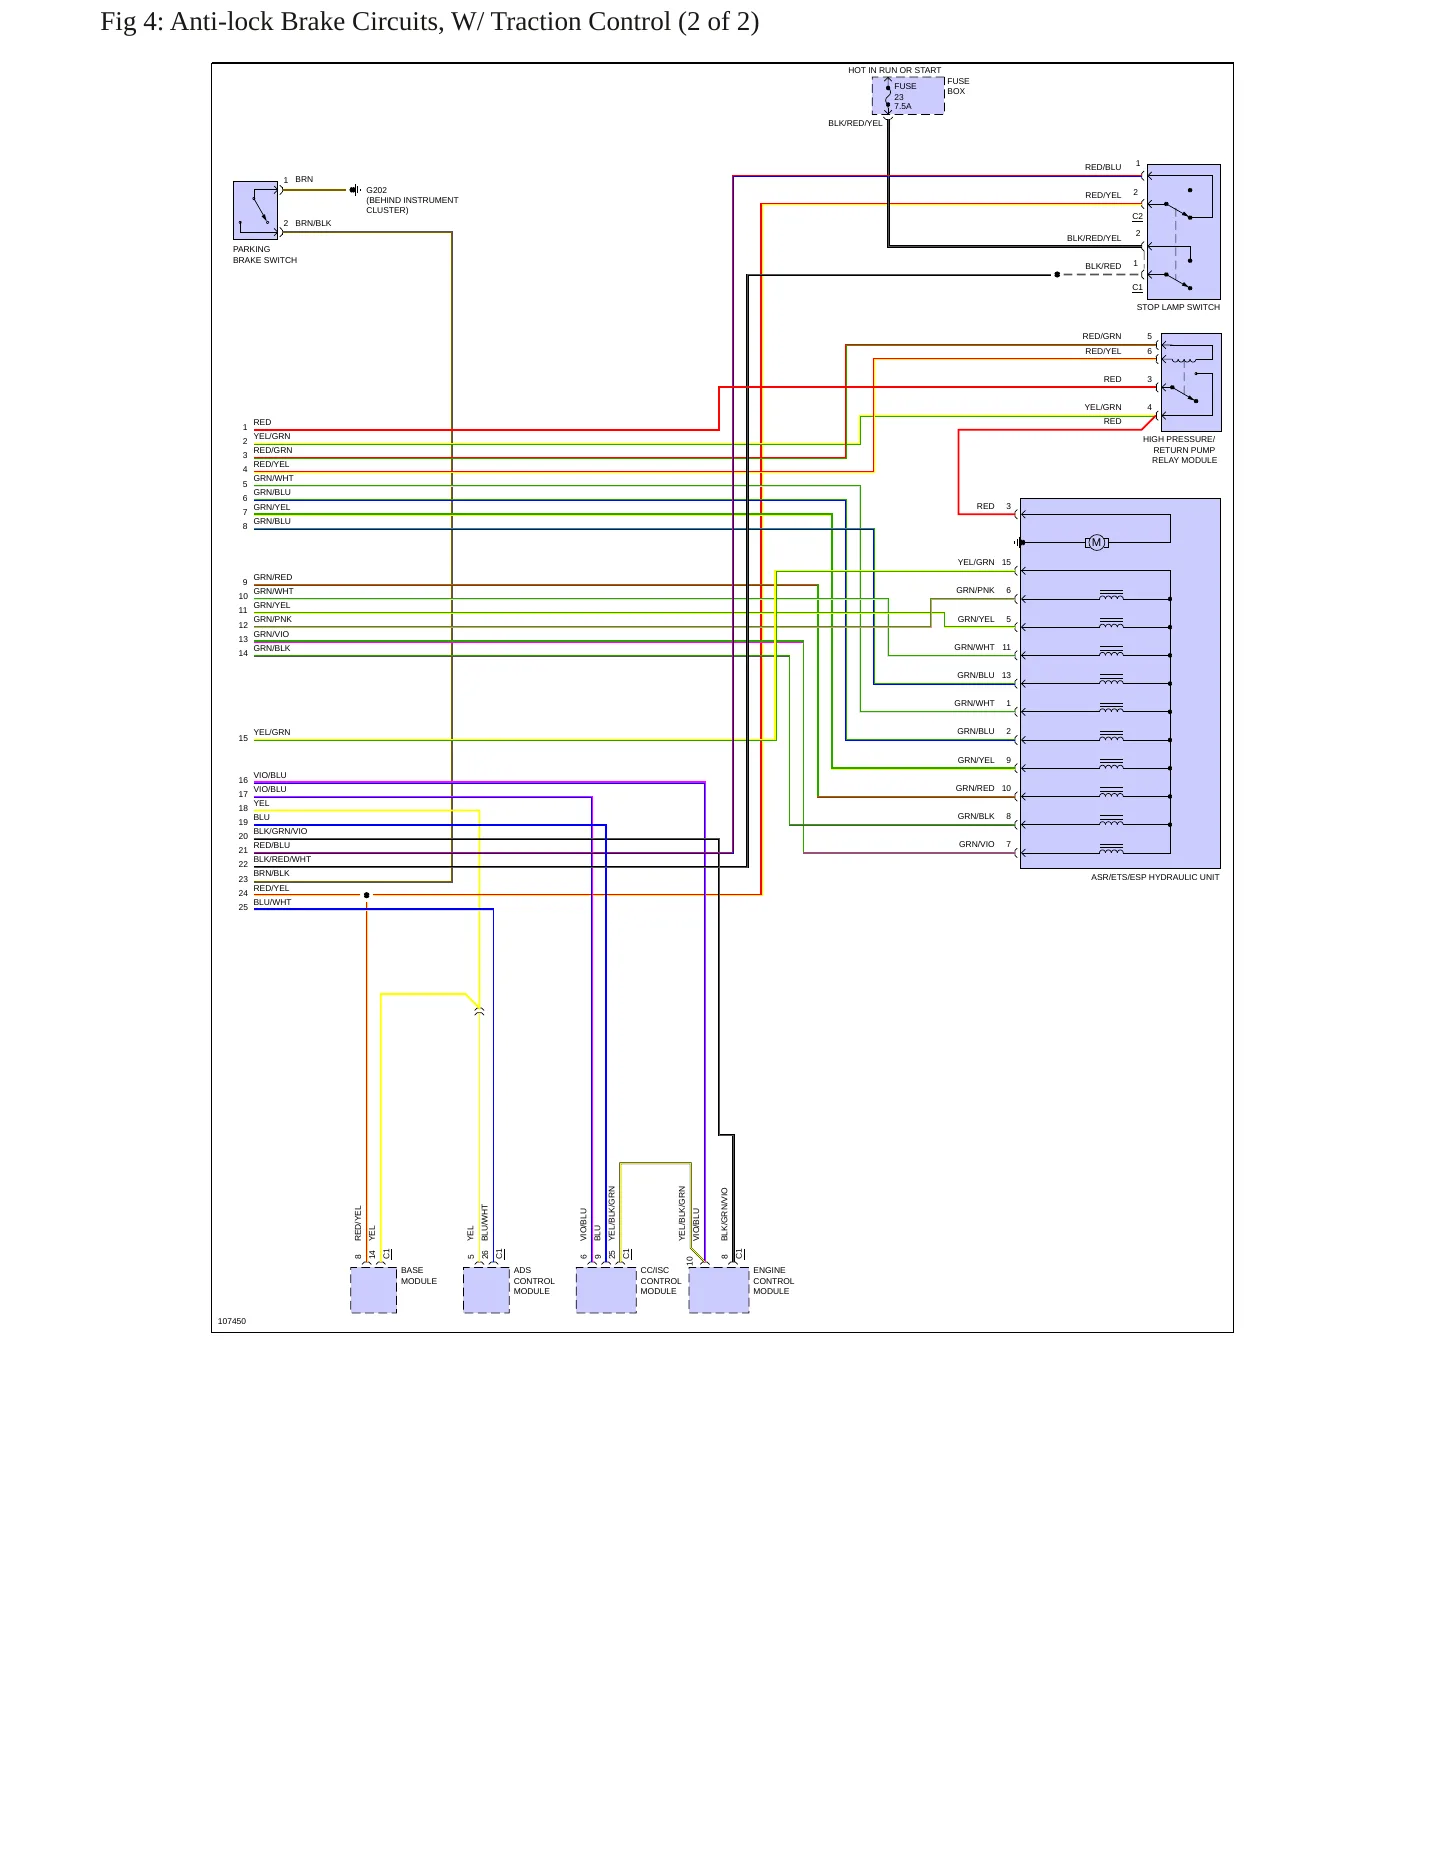Click the GRN/BLK pin 8 label on hydraulic unit
This screenshot has width=1445, height=1870.
976,816
